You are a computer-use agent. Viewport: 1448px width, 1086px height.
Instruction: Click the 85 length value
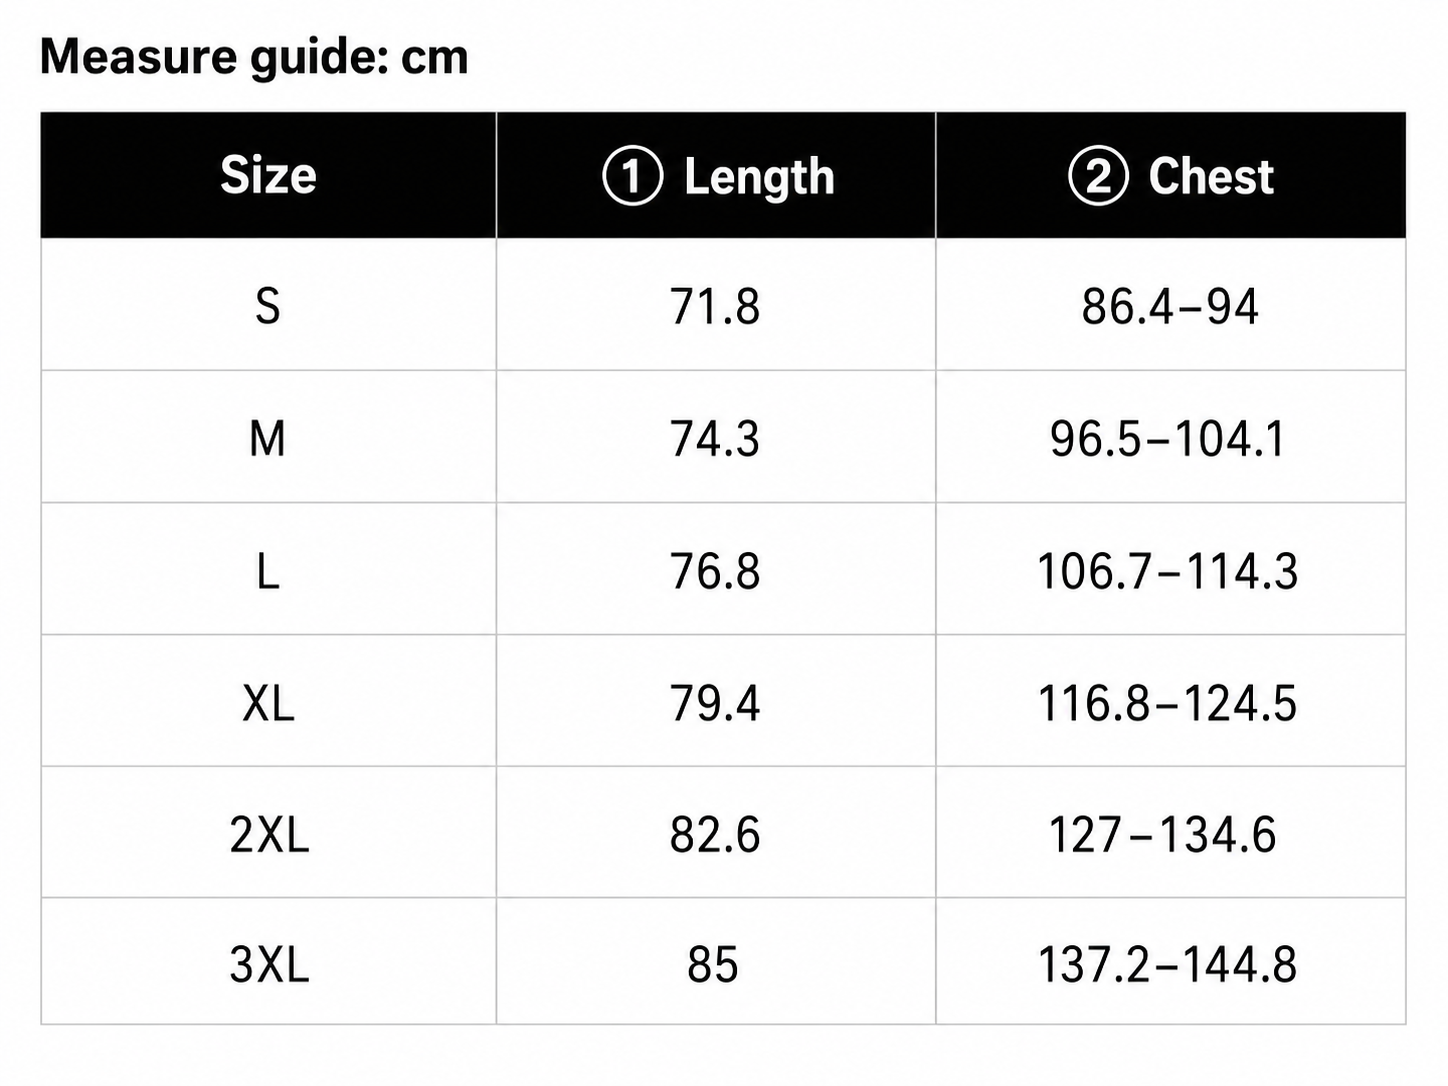click(x=713, y=965)
